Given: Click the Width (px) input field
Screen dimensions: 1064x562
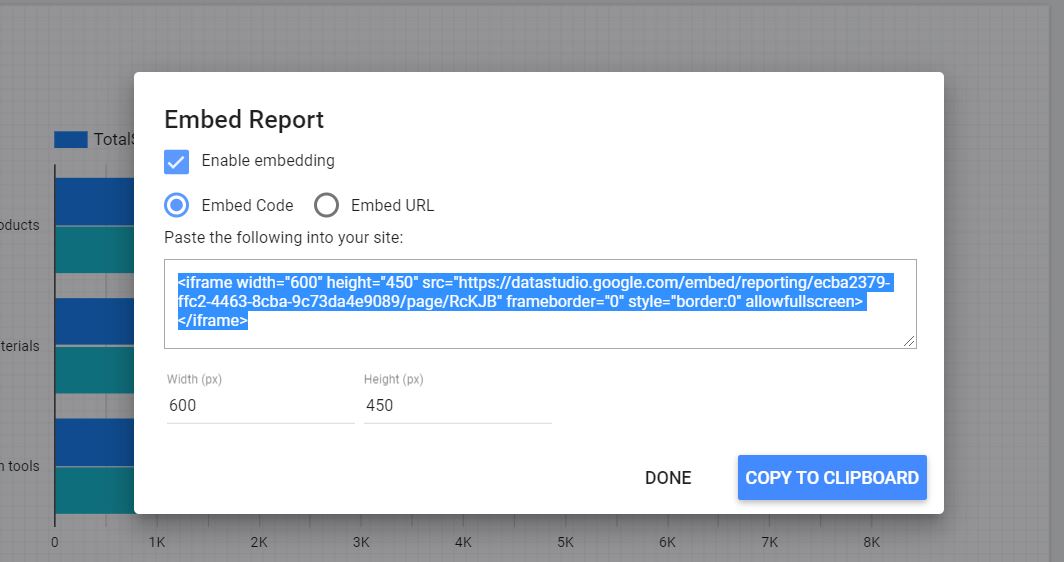Looking at the screenshot, I should (260, 405).
